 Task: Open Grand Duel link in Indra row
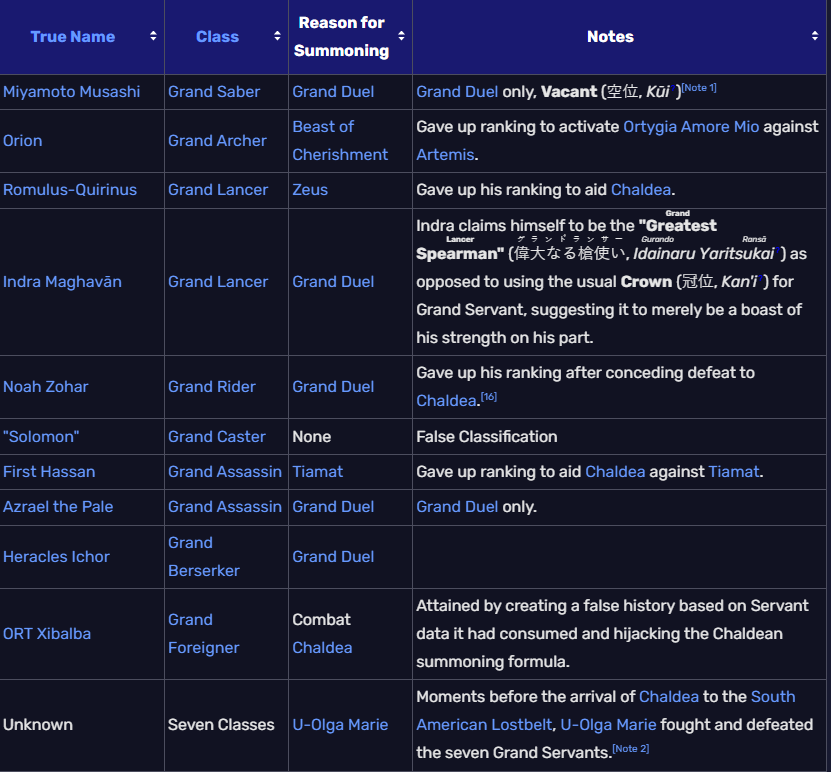333,282
